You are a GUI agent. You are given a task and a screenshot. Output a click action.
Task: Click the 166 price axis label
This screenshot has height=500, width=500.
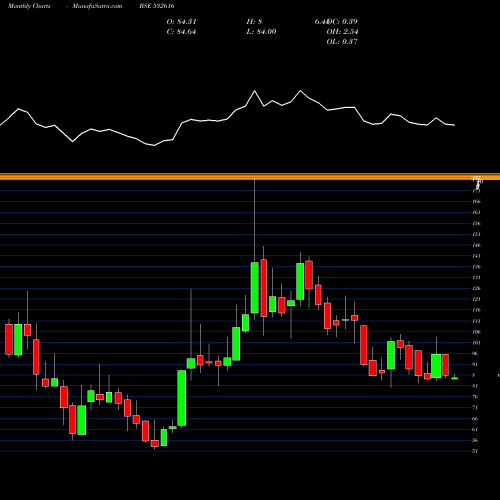pyautogui.click(x=476, y=202)
